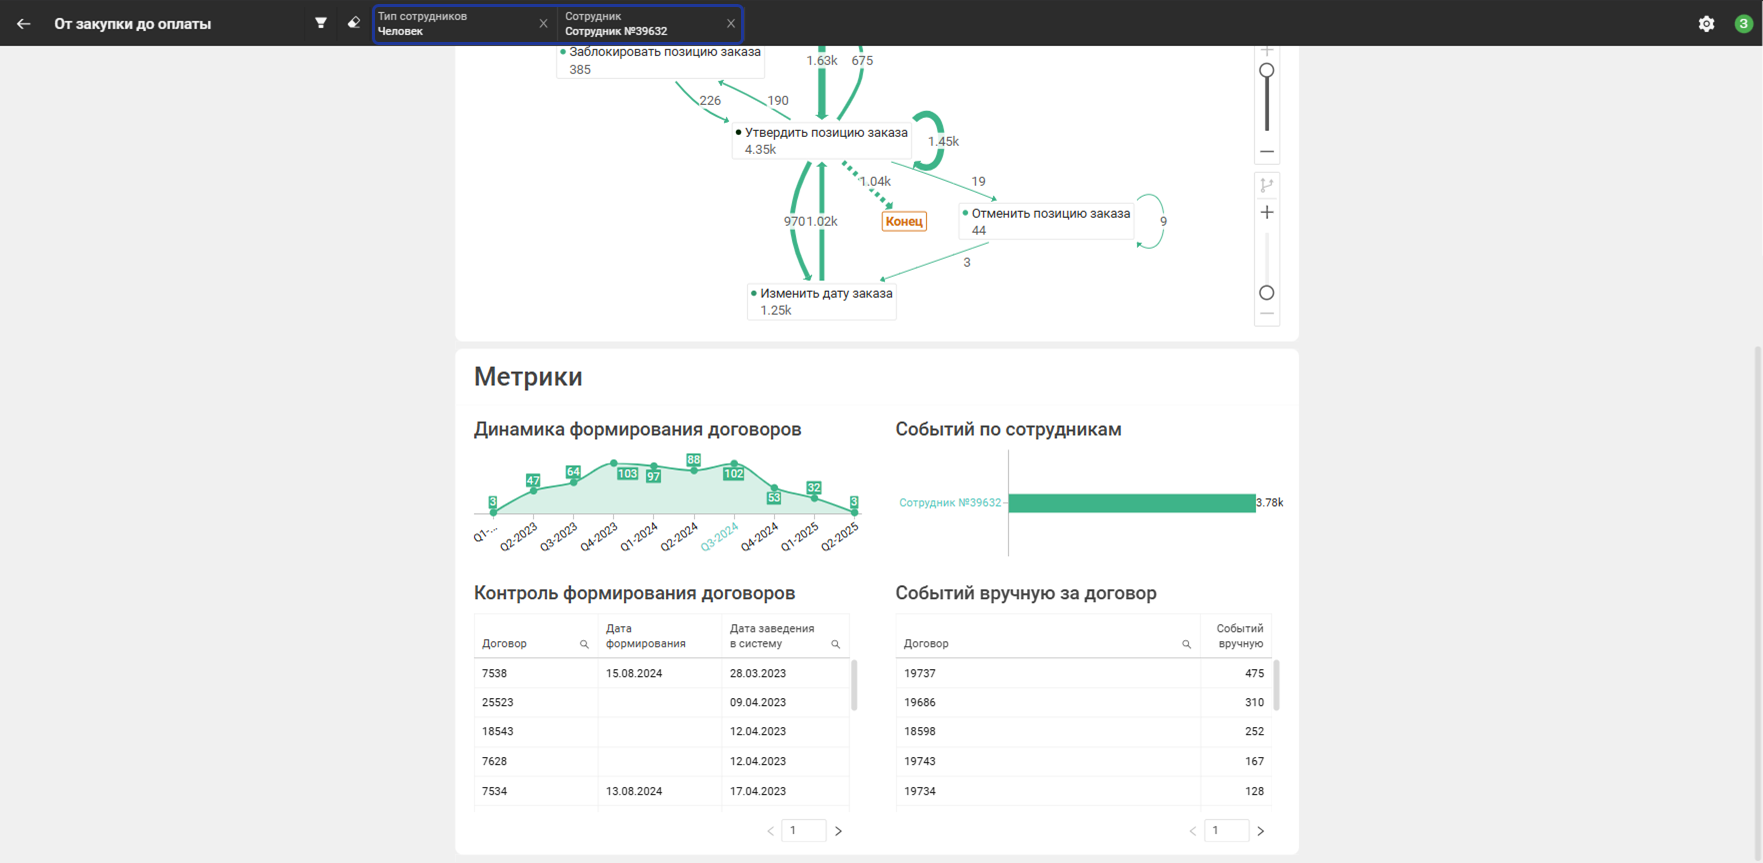1763x863 pixels.
Task: Go to next page of the contract control table
Action: click(838, 831)
